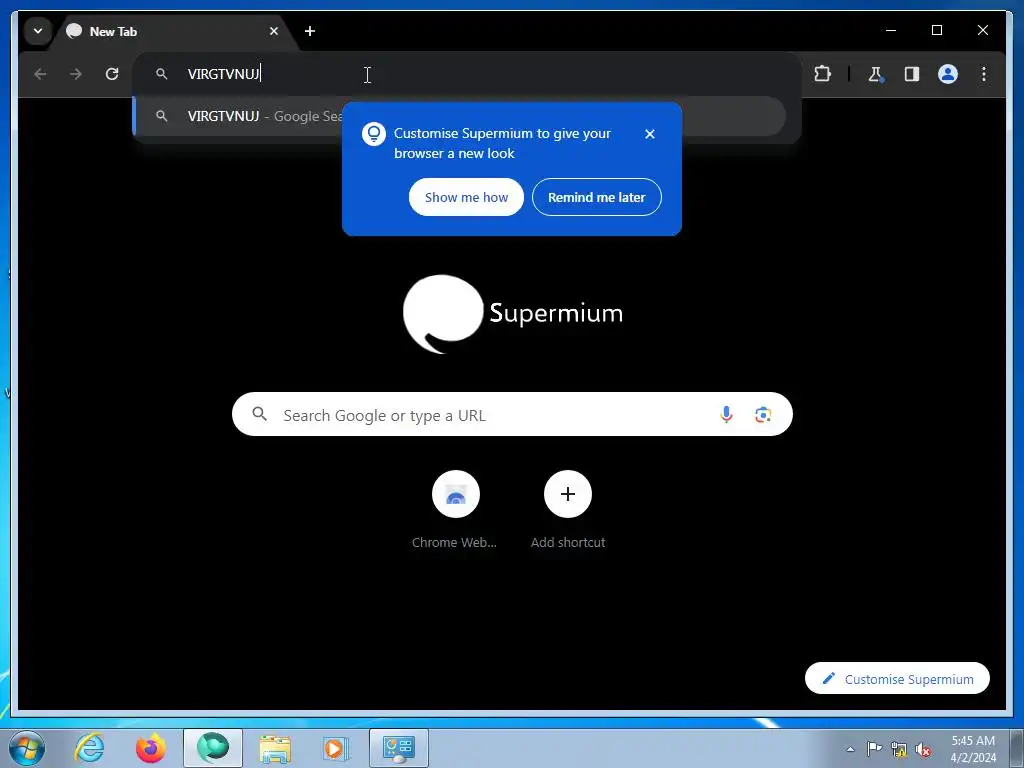Viewport: 1024px width, 768px height.
Task: Open Windows Media Player from taskbar
Action: point(336,748)
